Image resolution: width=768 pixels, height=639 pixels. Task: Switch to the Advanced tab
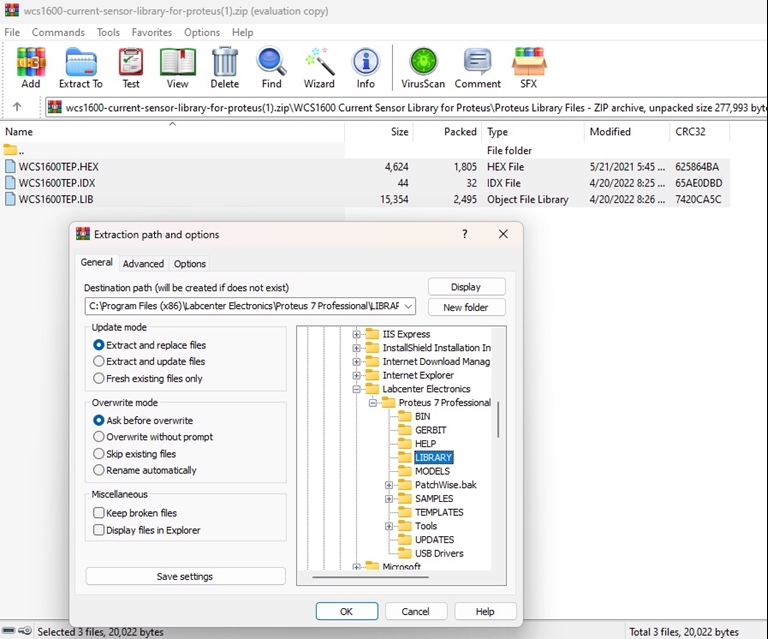point(143,264)
